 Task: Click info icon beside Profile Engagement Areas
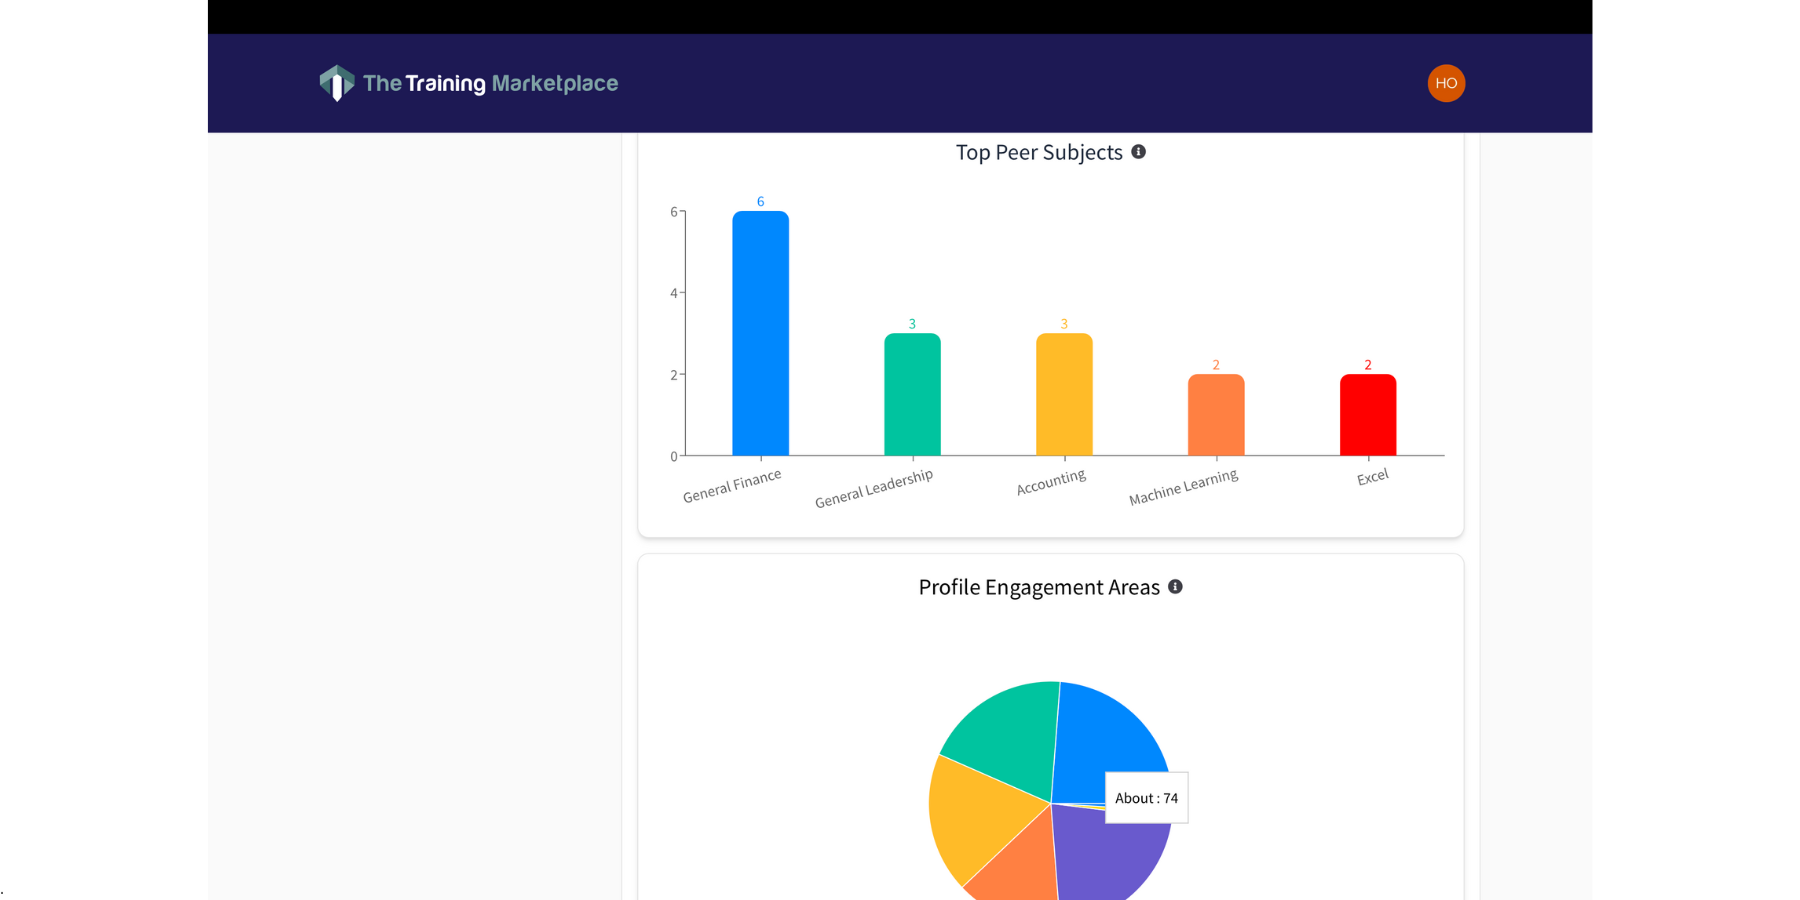click(1175, 587)
